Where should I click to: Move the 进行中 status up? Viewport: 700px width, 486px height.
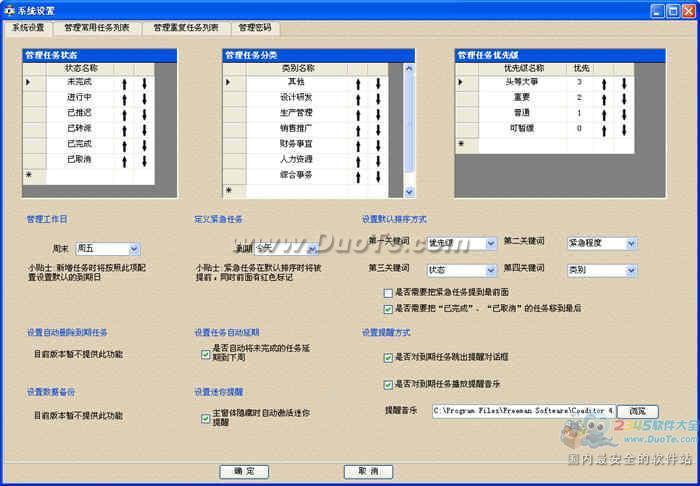pyautogui.click(x=126, y=98)
